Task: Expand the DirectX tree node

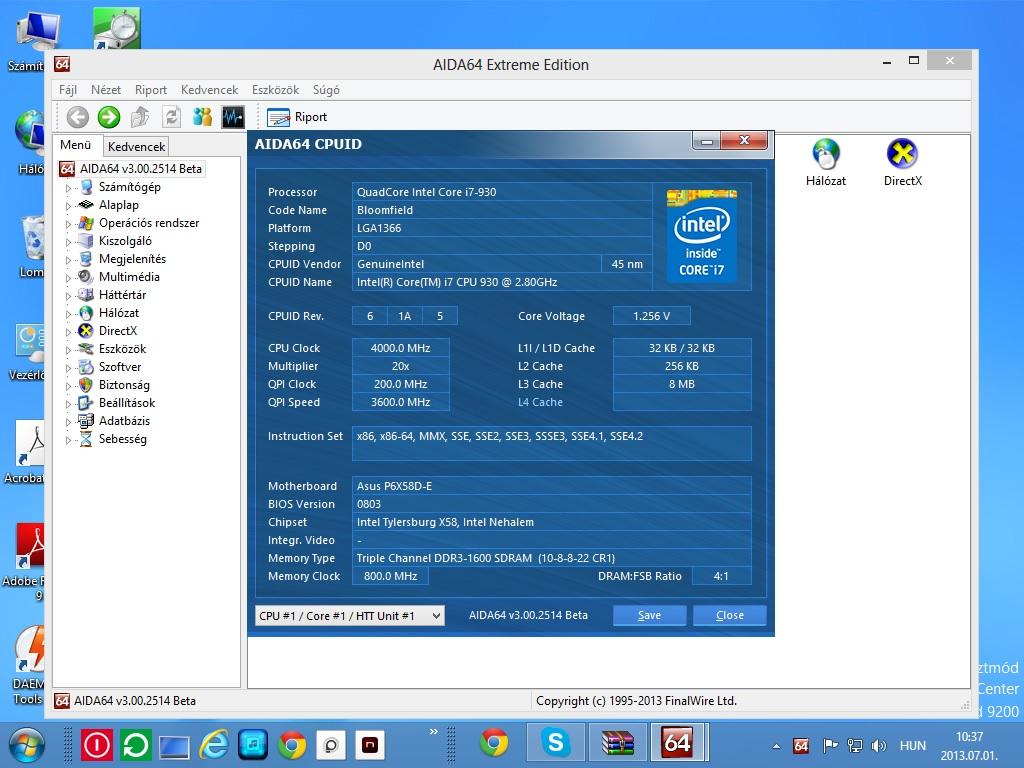Action: 68,332
